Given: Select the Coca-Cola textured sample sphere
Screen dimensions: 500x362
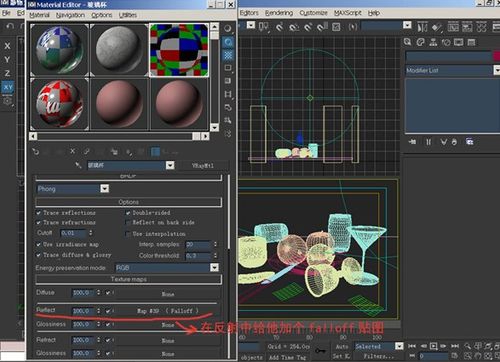Looking at the screenshot, I should tap(59, 104).
